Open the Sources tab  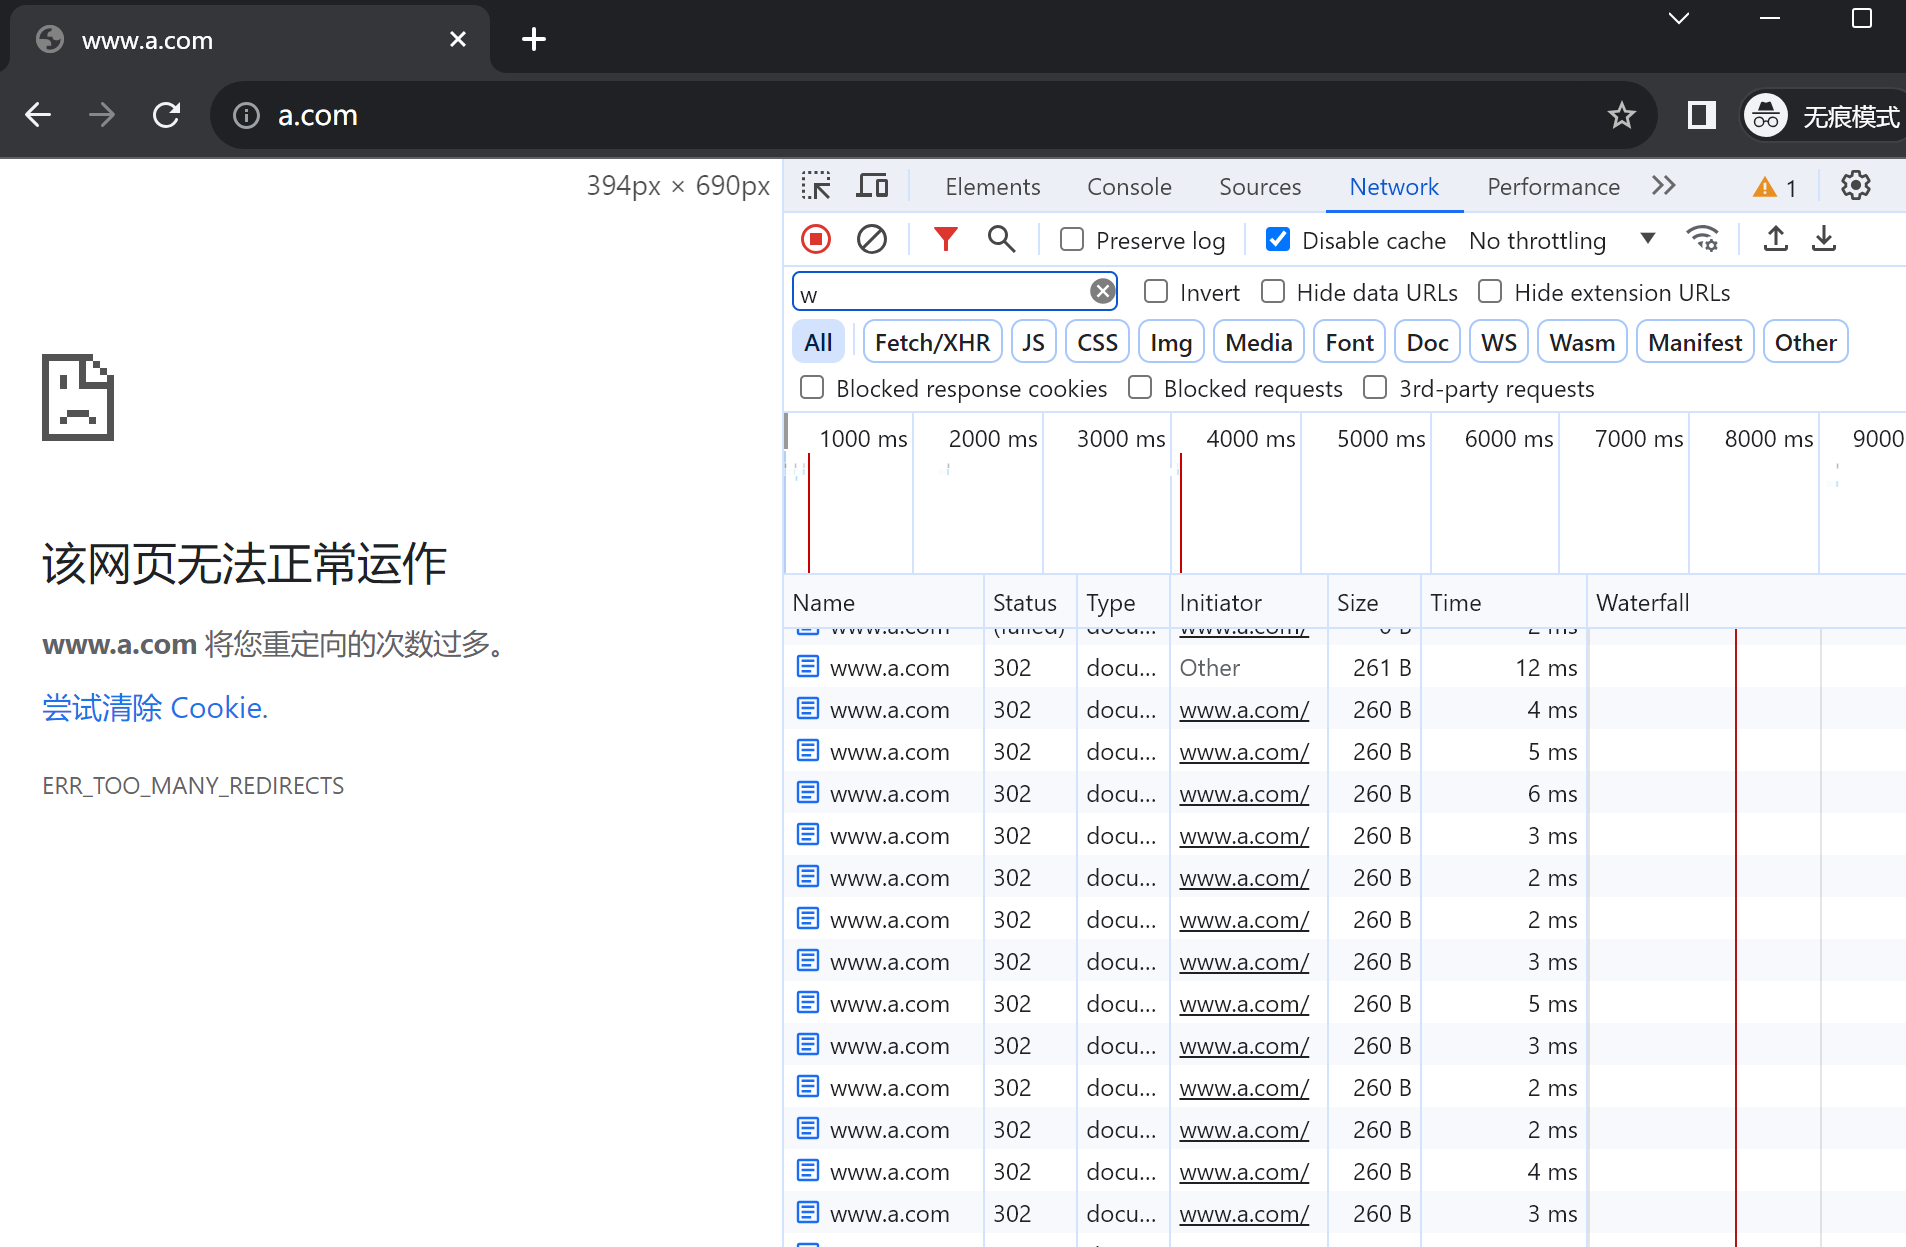click(1259, 187)
